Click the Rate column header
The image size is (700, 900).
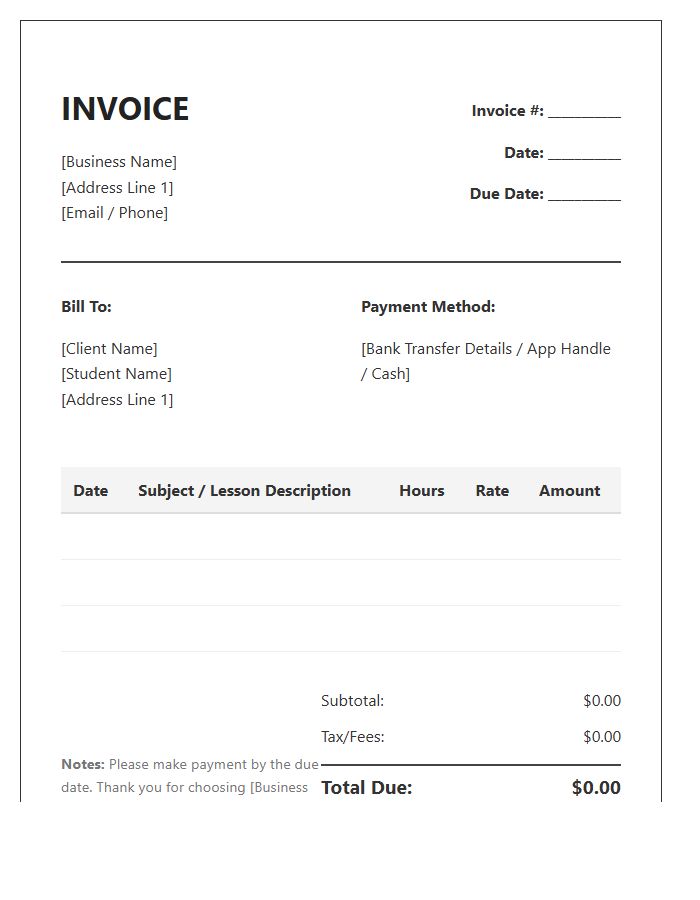492,491
